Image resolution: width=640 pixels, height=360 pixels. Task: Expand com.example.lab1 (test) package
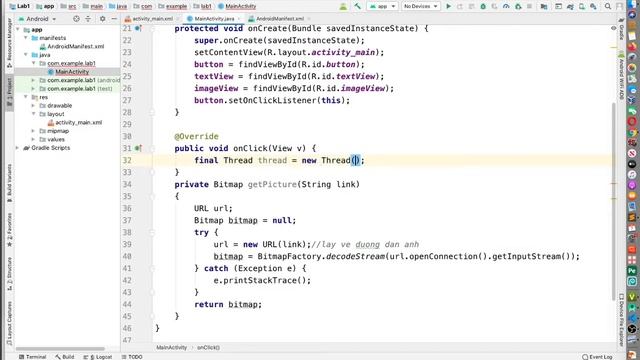point(34,89)
